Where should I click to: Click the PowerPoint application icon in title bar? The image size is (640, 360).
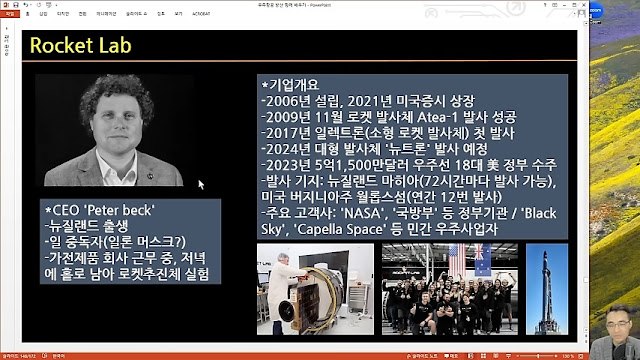coord(6,5)
